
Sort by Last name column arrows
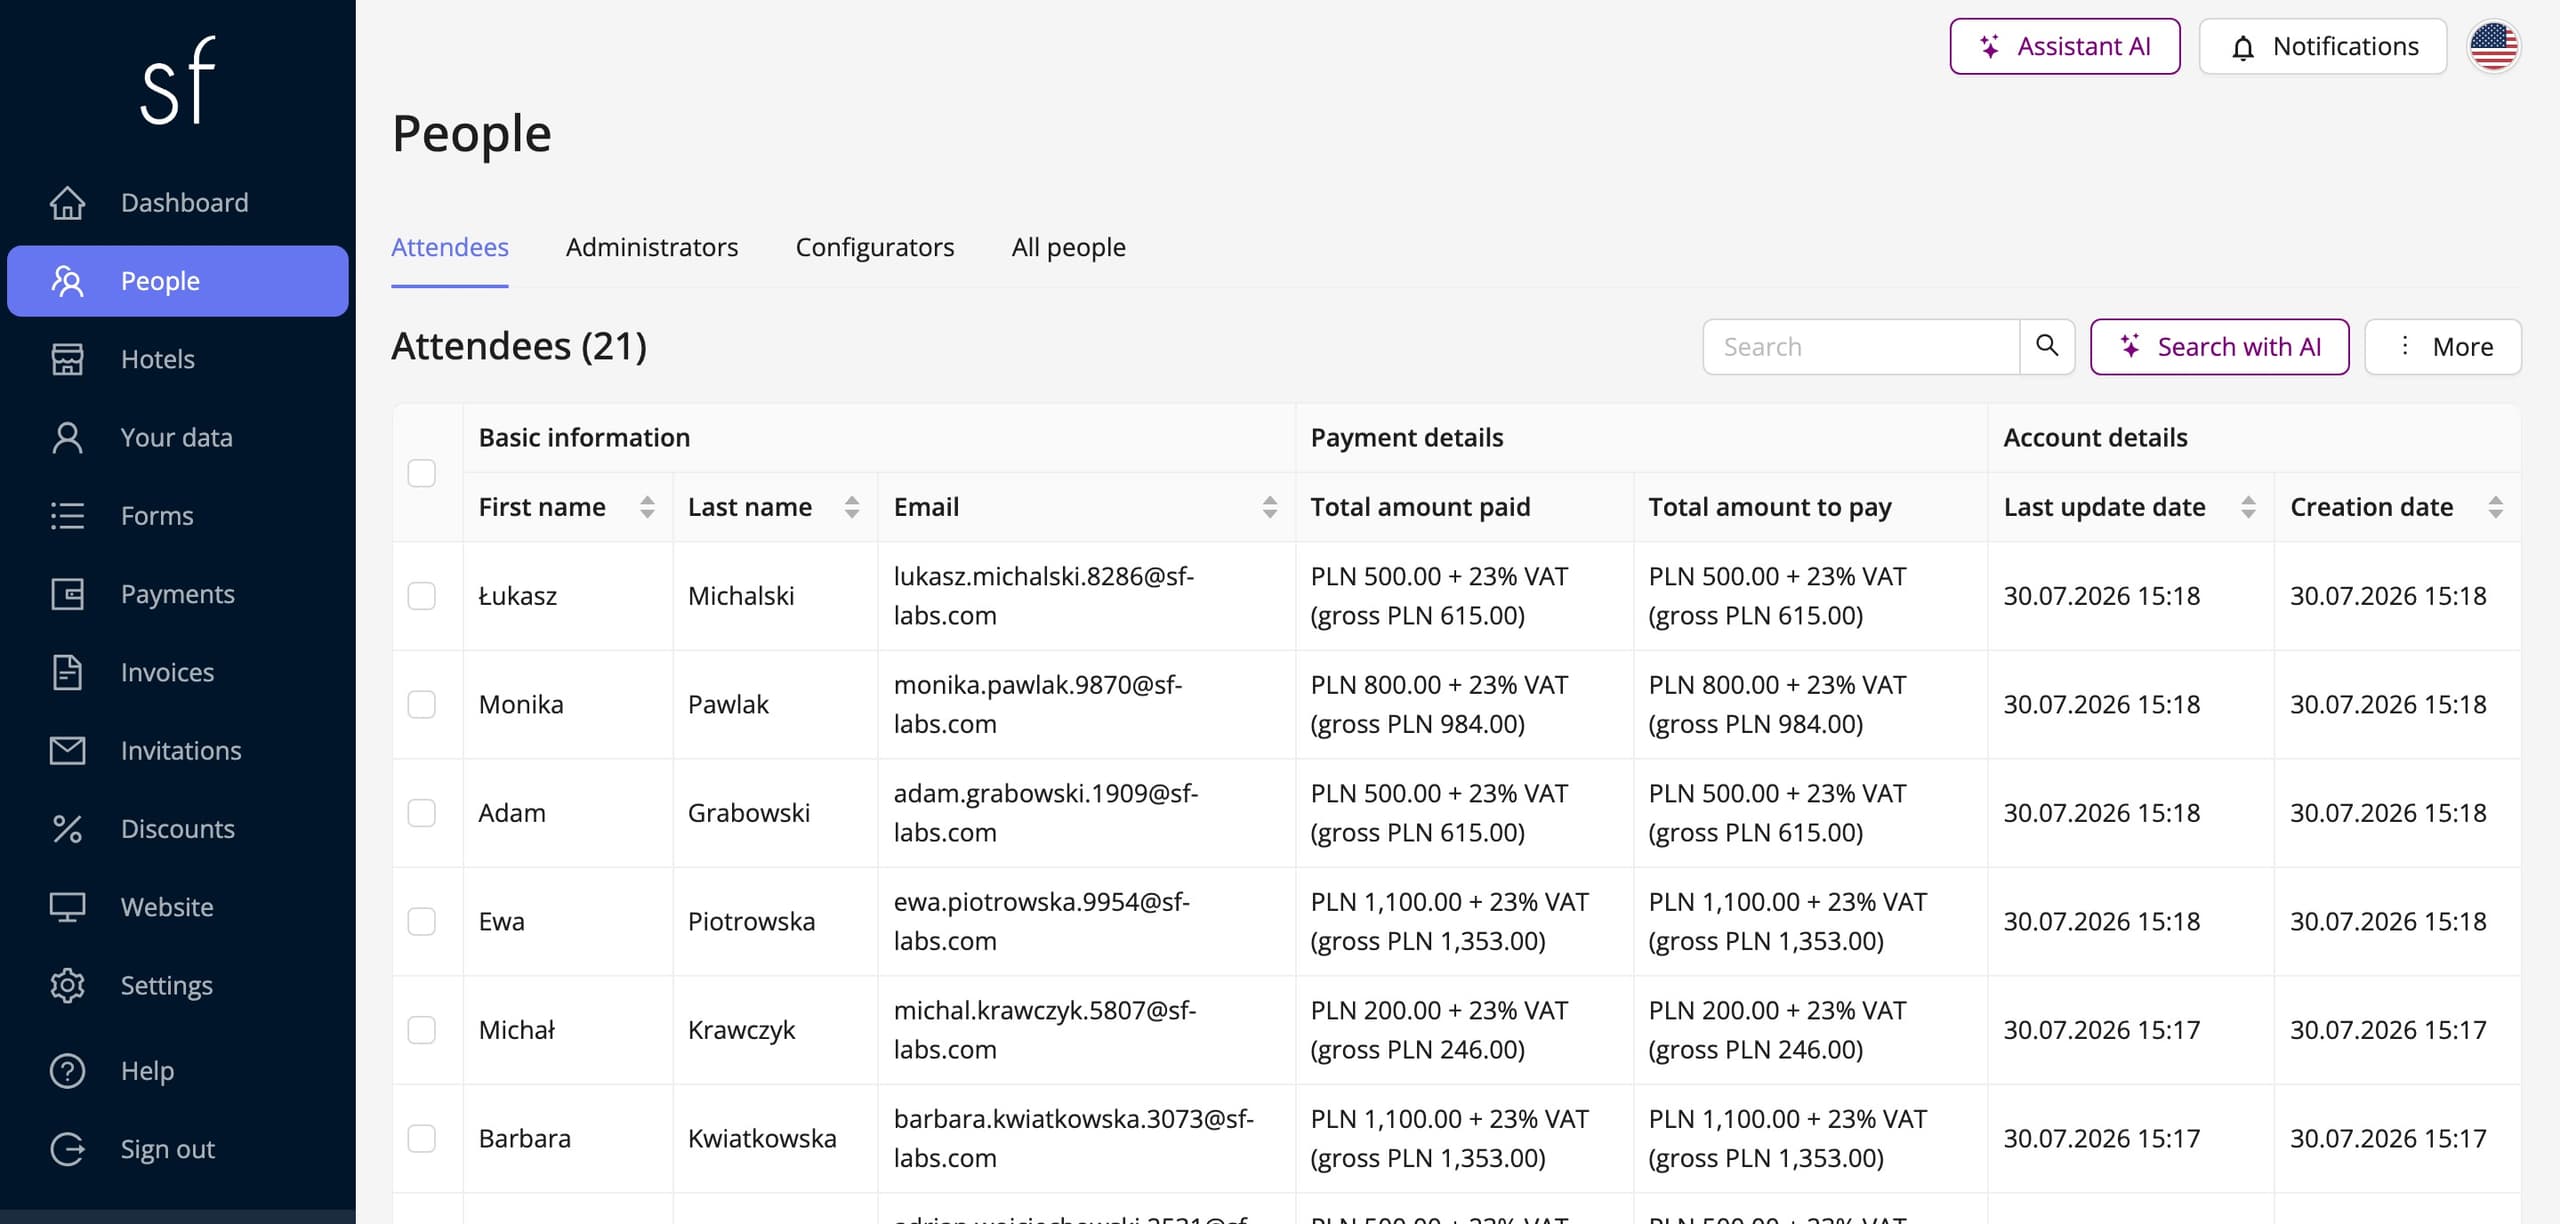(852, 507)
